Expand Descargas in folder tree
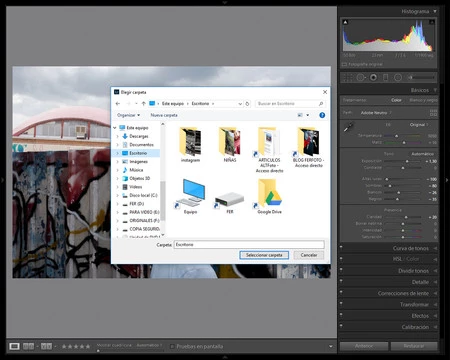This screenshot has height=360, width=450. 117,136
